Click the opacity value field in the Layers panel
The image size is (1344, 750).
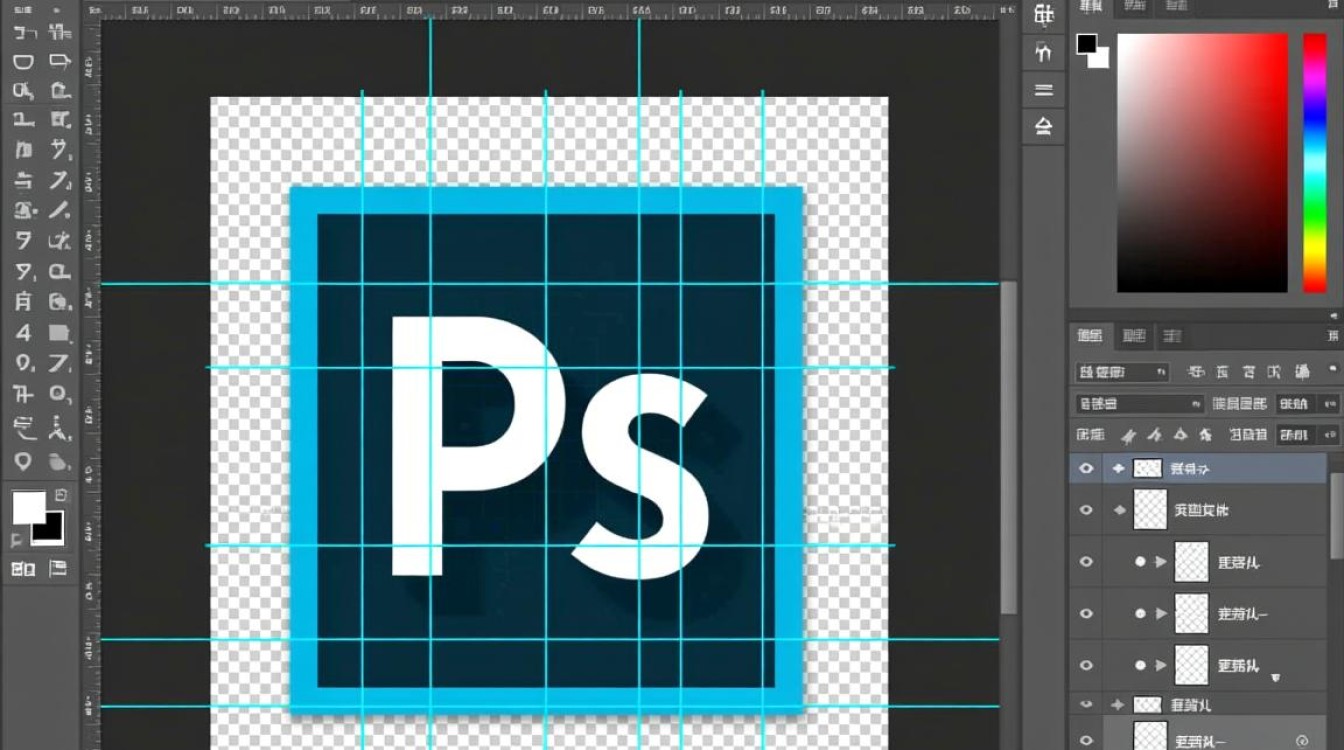click(x=1294, y=404)
